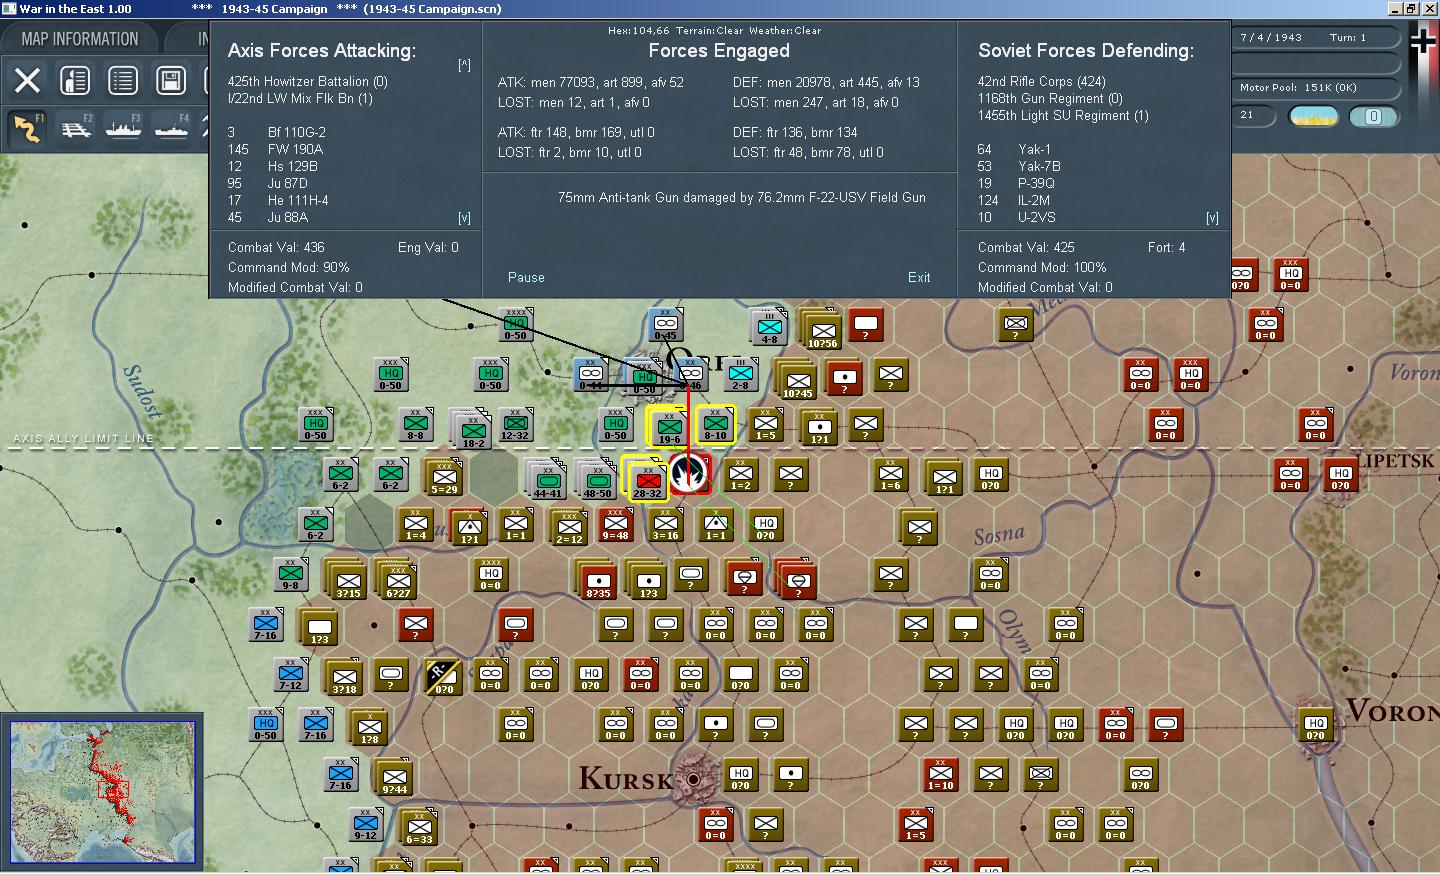Select the 48-50 panzer unit stack
This screenshot has height=876, width=1440.
[x=597, y=479]
